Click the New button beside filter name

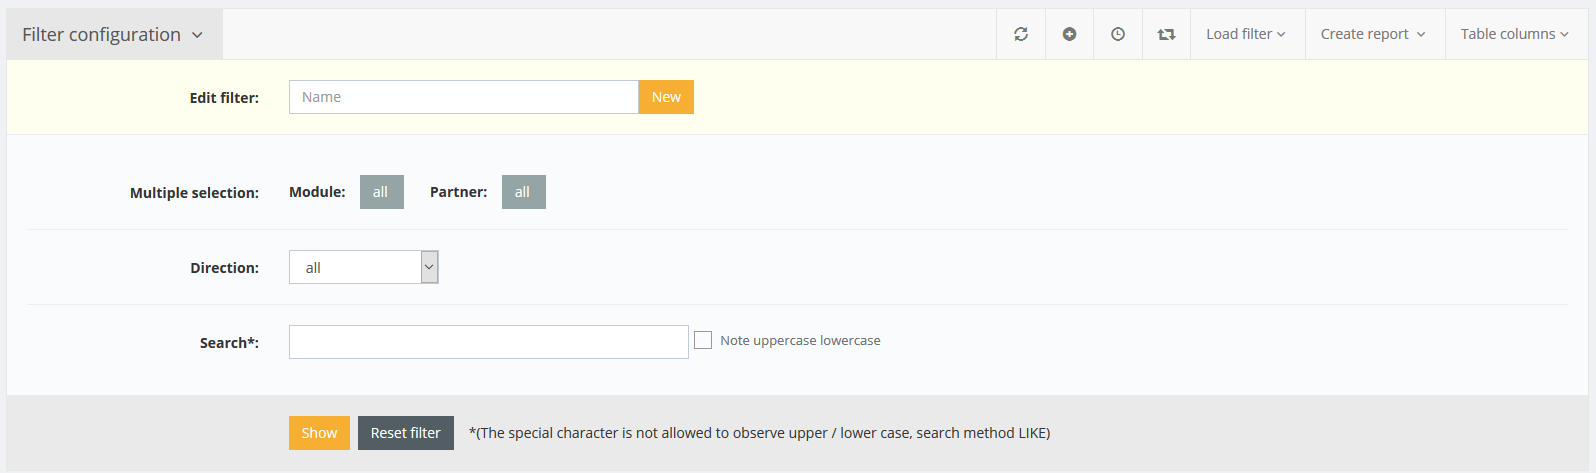(666, 97)
